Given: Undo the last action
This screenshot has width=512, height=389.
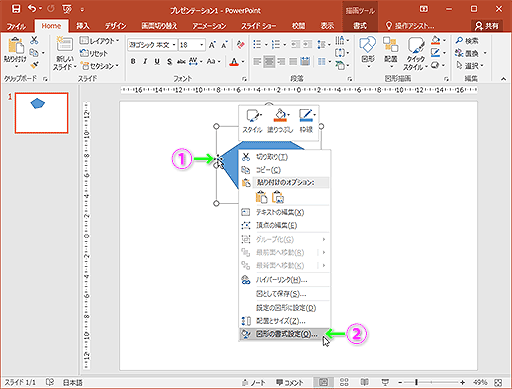Looking at the screenshot, I should 32,9.
